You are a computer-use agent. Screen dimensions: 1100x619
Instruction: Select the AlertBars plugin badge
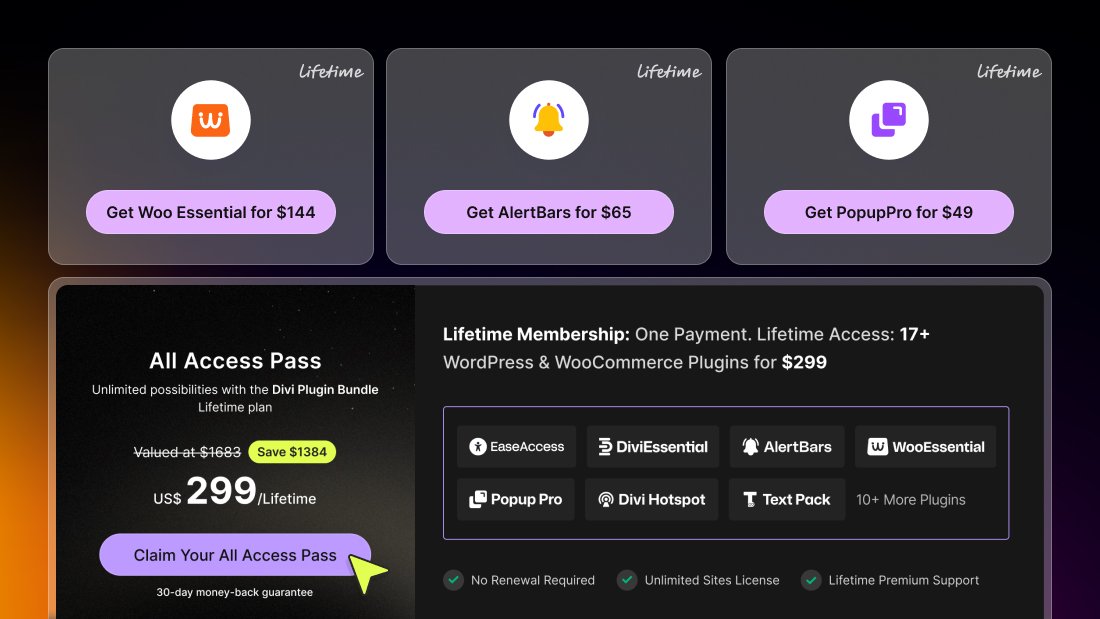pos(787,447)
